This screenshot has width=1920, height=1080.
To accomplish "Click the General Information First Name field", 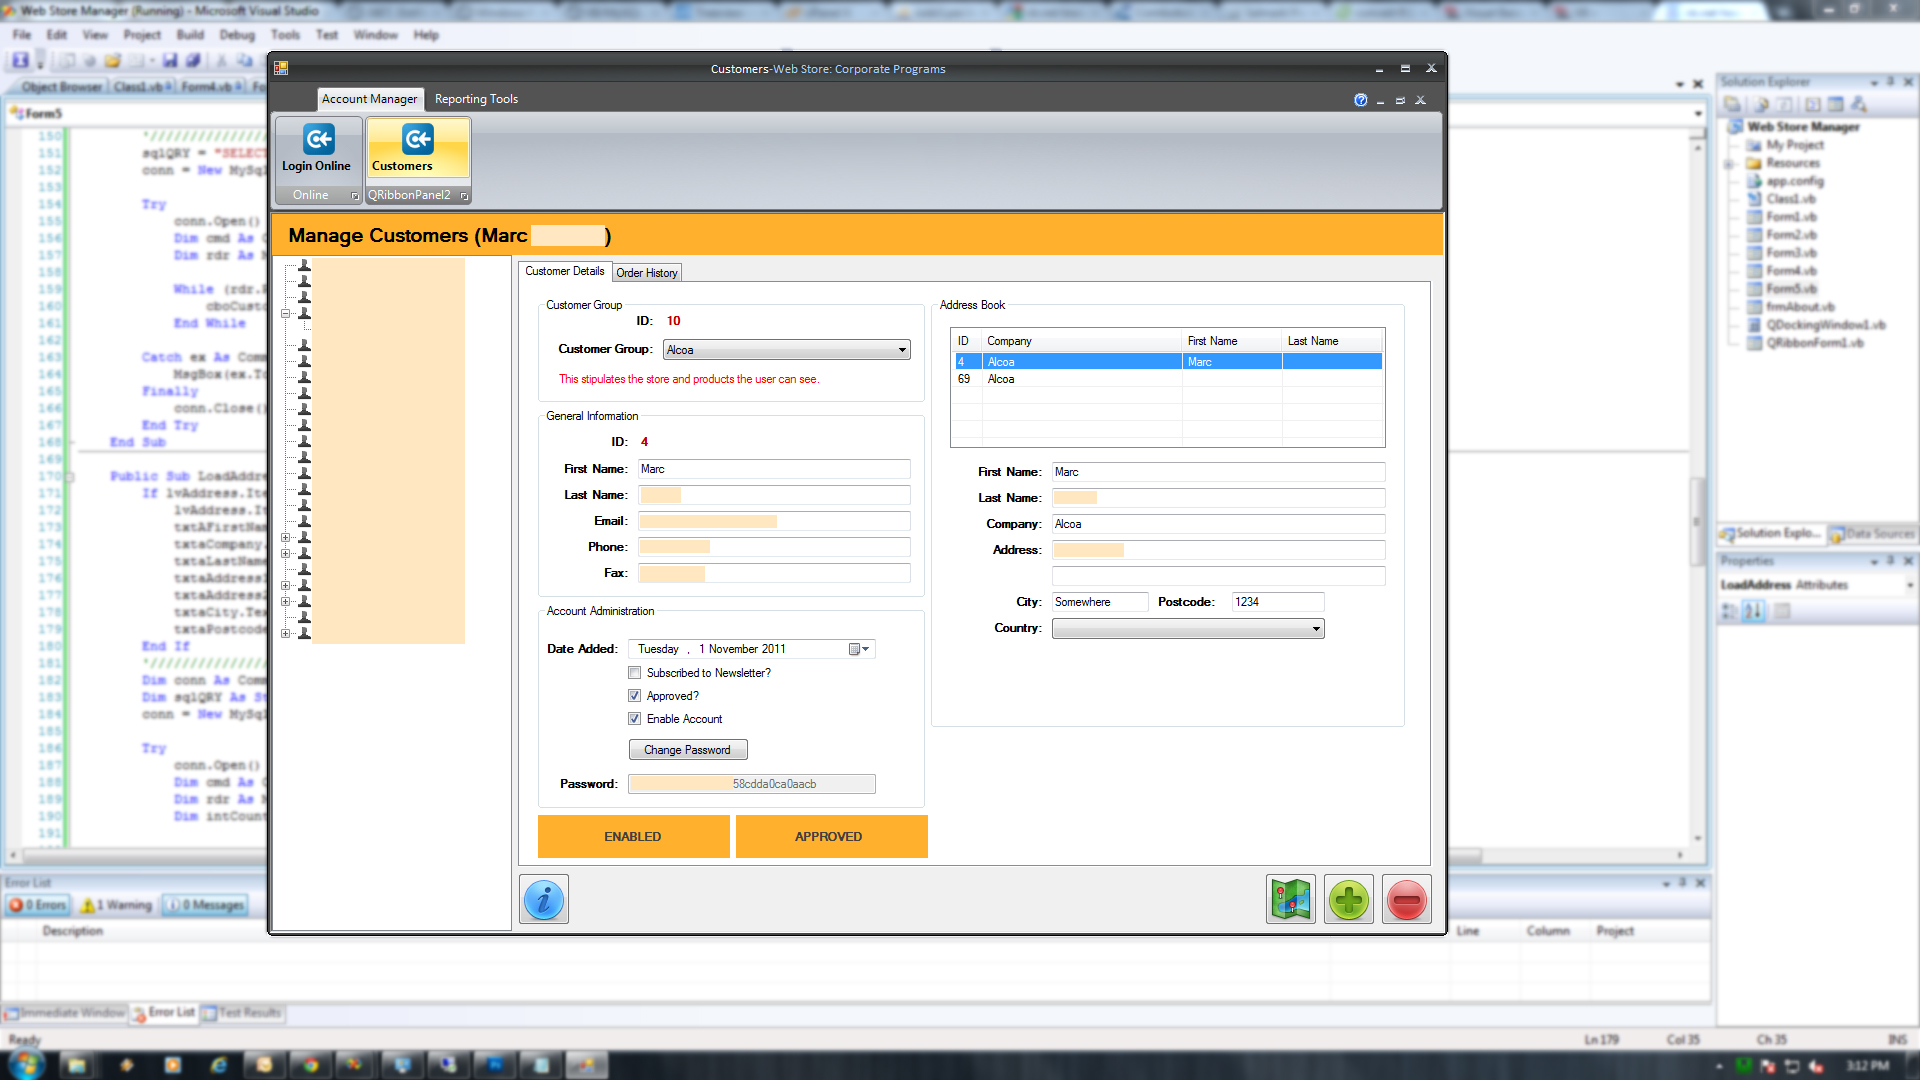I will [x=774, y=469].
